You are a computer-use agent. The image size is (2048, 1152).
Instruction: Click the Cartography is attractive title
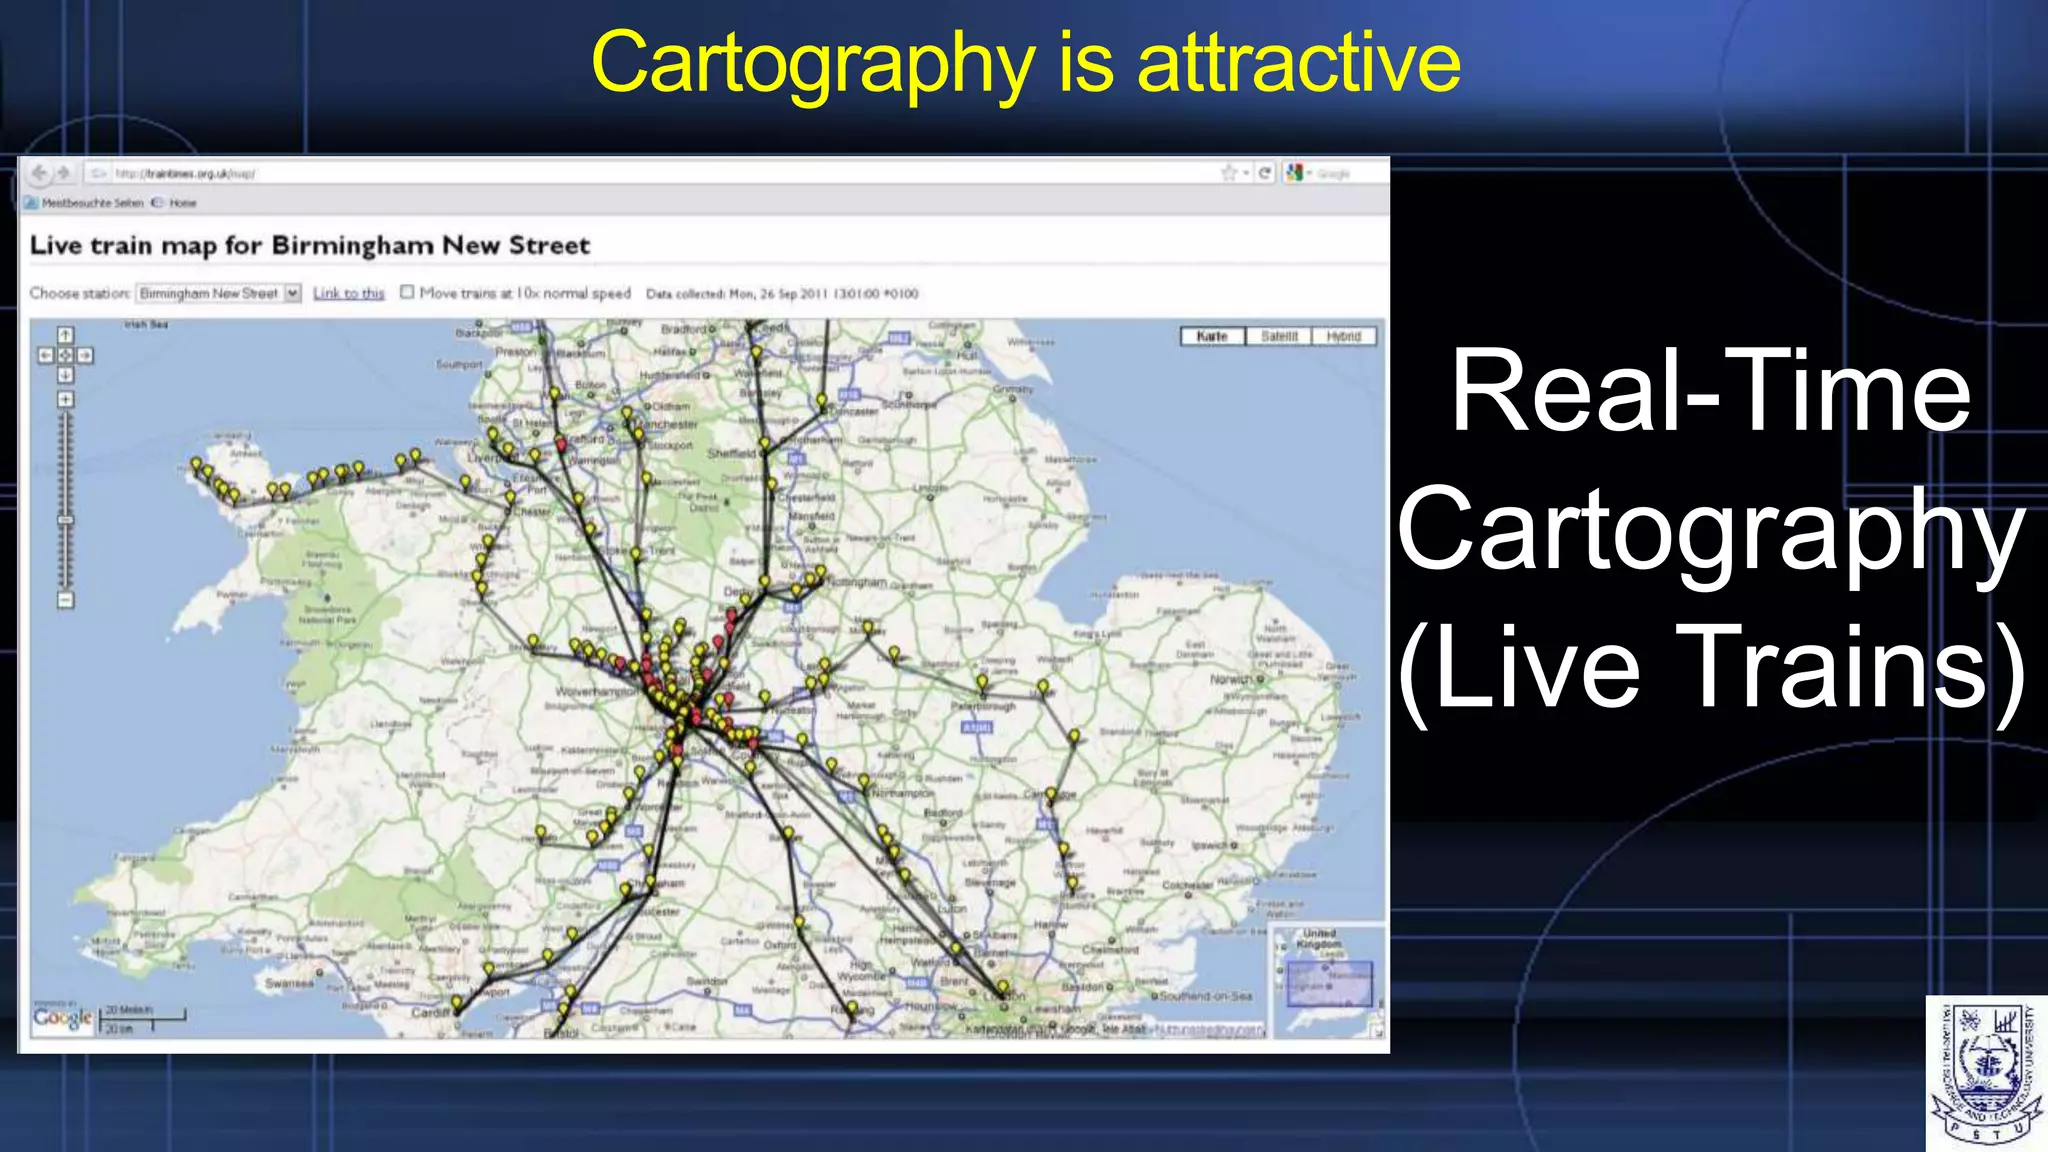coord(1026,63)
